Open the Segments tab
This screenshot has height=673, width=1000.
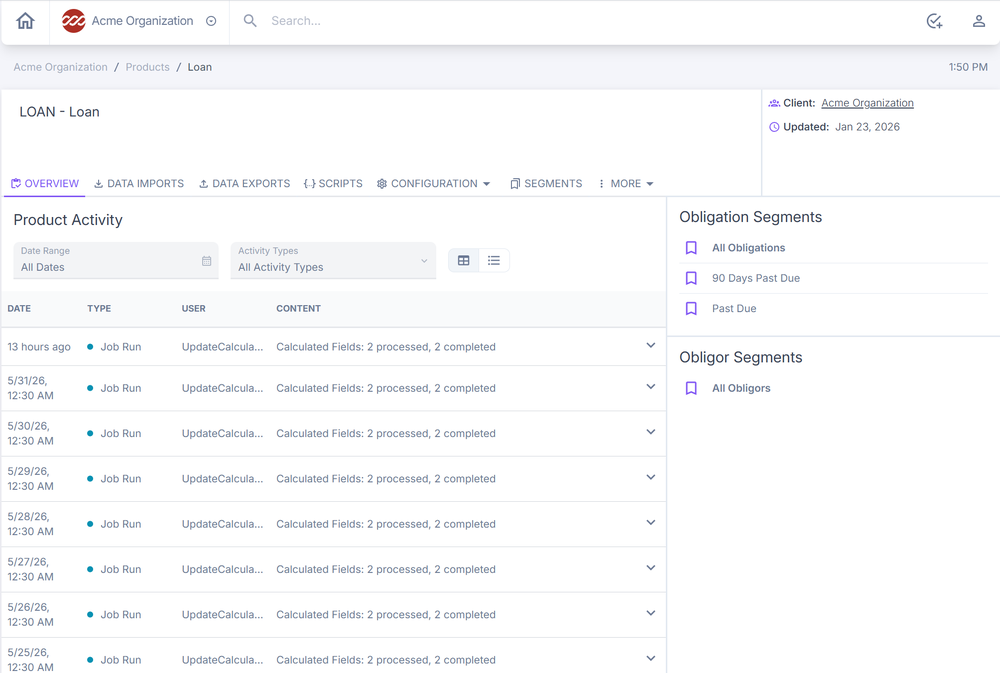coord(546,184)
